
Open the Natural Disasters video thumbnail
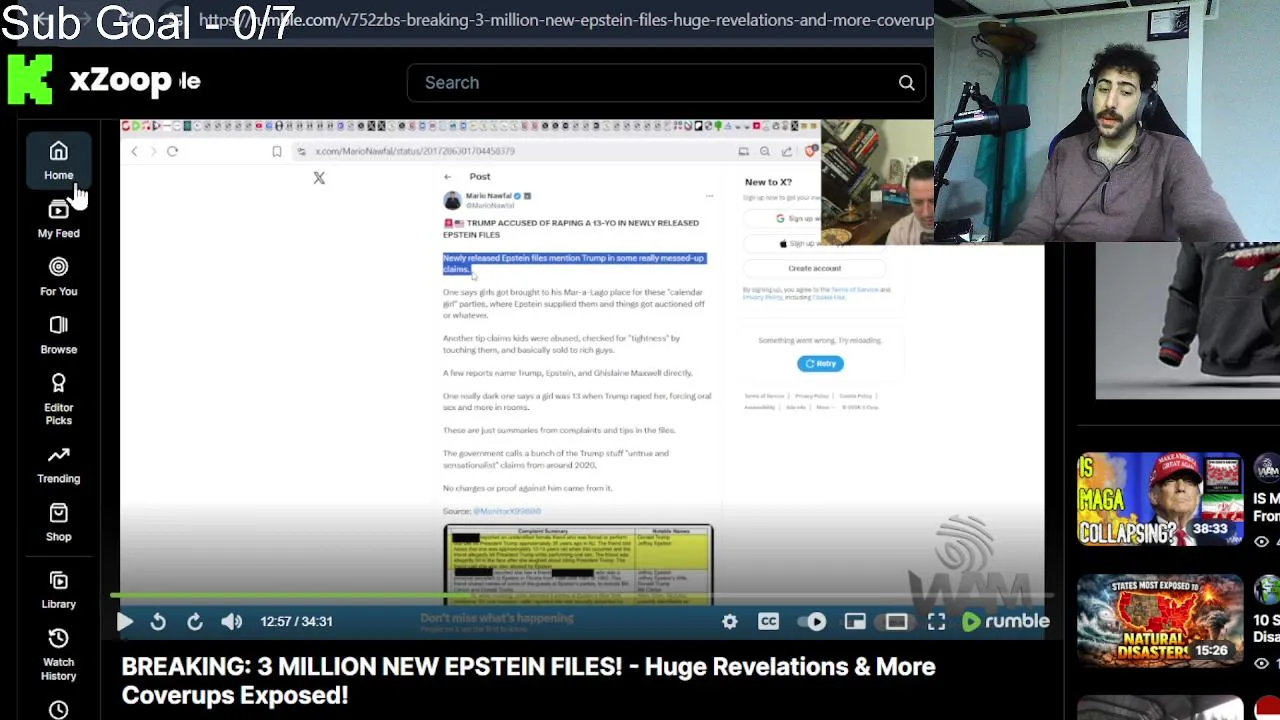coord(1160,621)
